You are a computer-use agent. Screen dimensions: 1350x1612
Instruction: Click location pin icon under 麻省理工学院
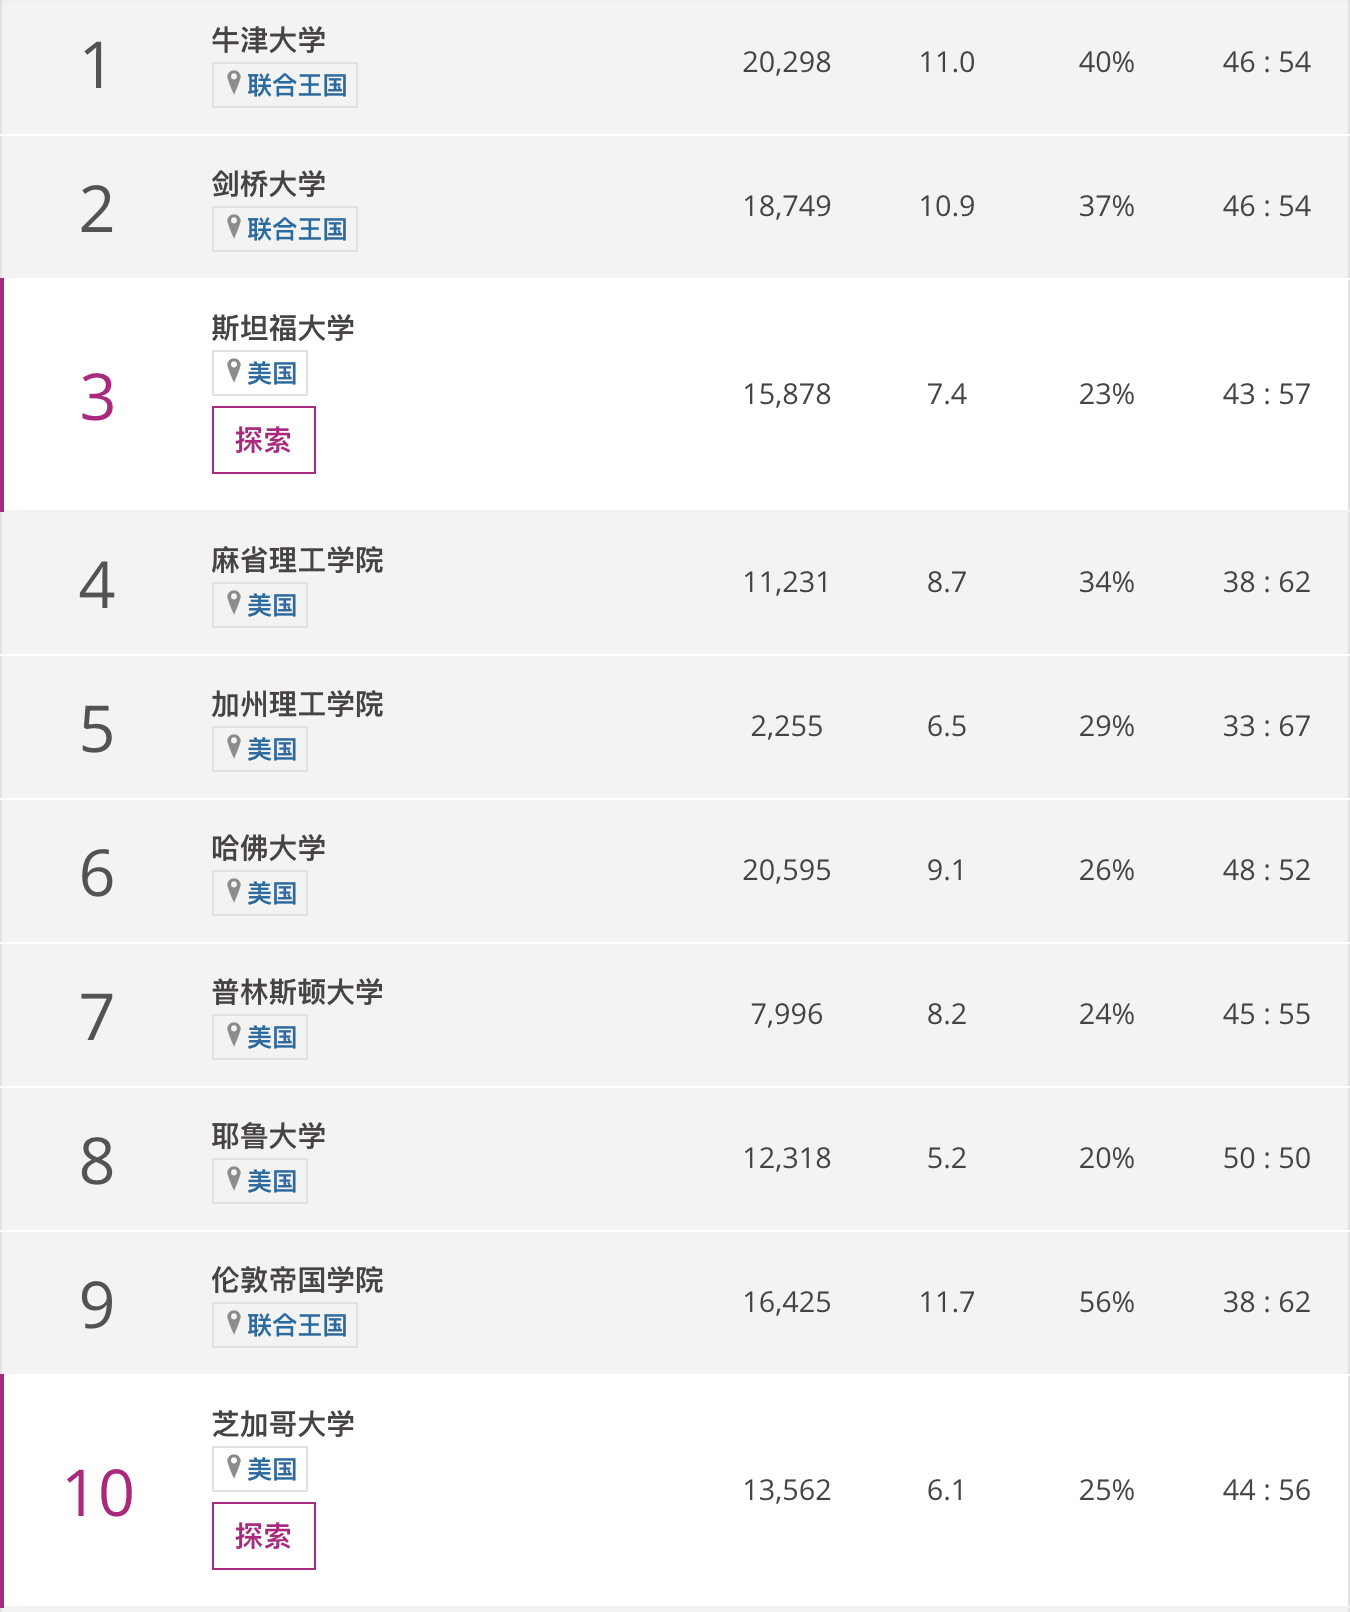(x=234, y=603)
